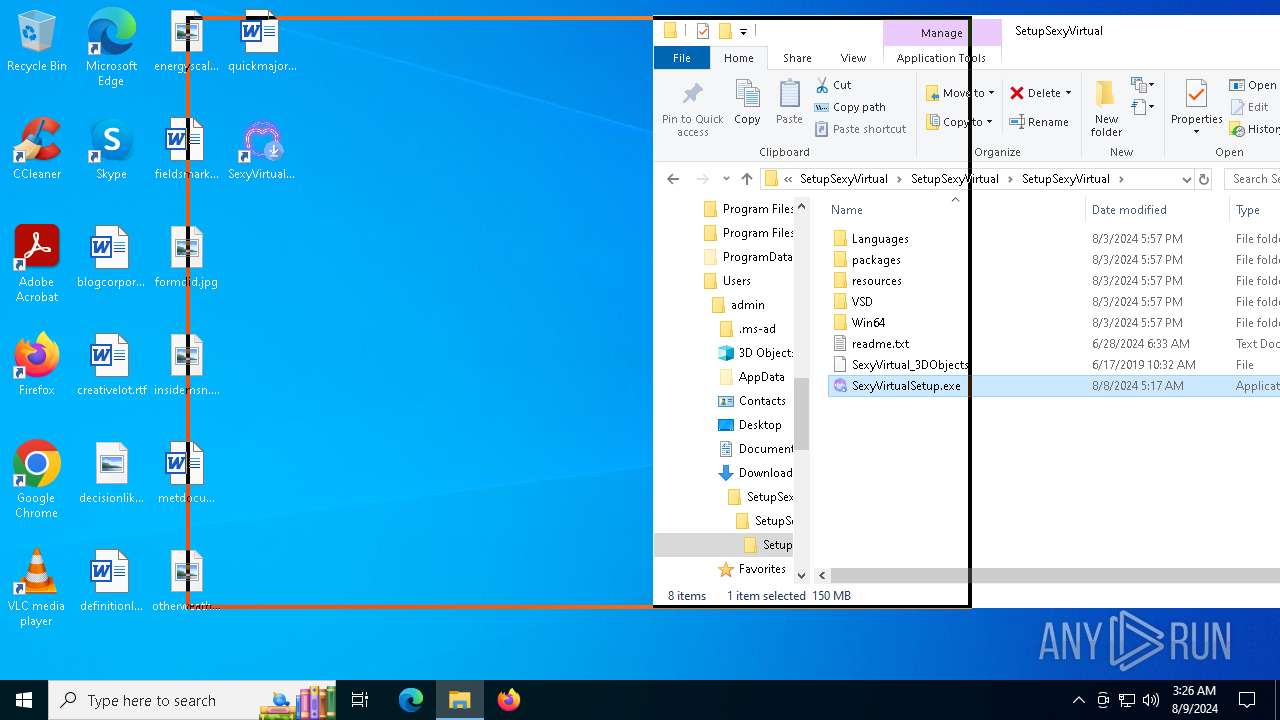Select the CCleaner desktop shortcut
Screen dimensions: 1280x720
pyautogui.click(x=37, y=148)
